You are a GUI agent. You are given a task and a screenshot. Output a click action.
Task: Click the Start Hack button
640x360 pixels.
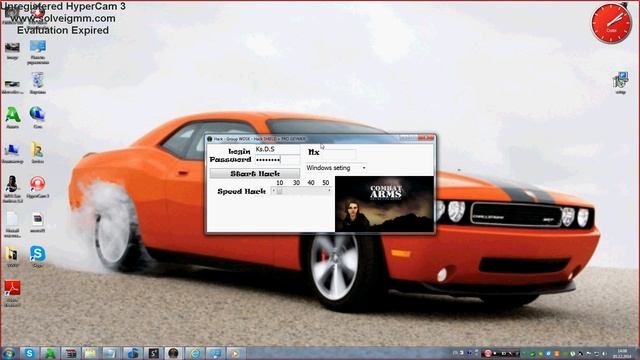pos(255,173)
